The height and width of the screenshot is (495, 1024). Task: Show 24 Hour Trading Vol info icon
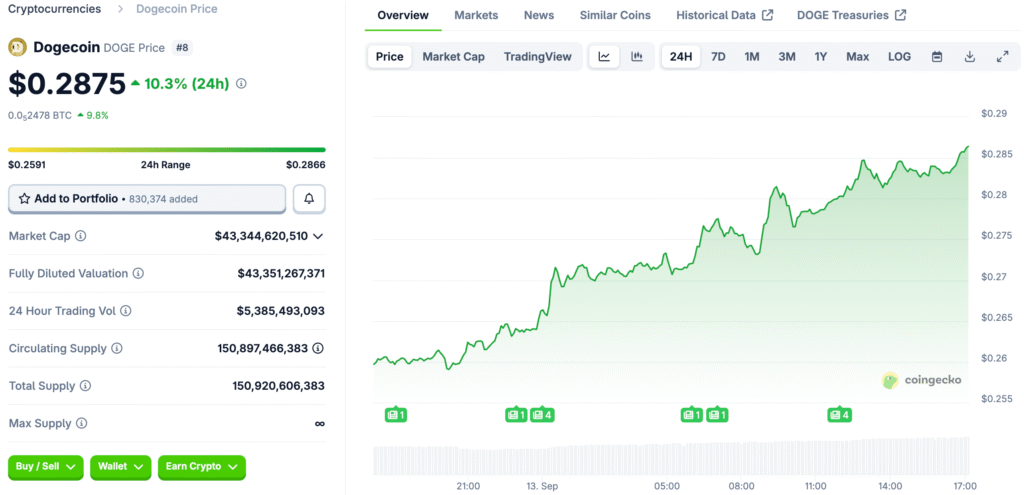[x=125, y=311]
